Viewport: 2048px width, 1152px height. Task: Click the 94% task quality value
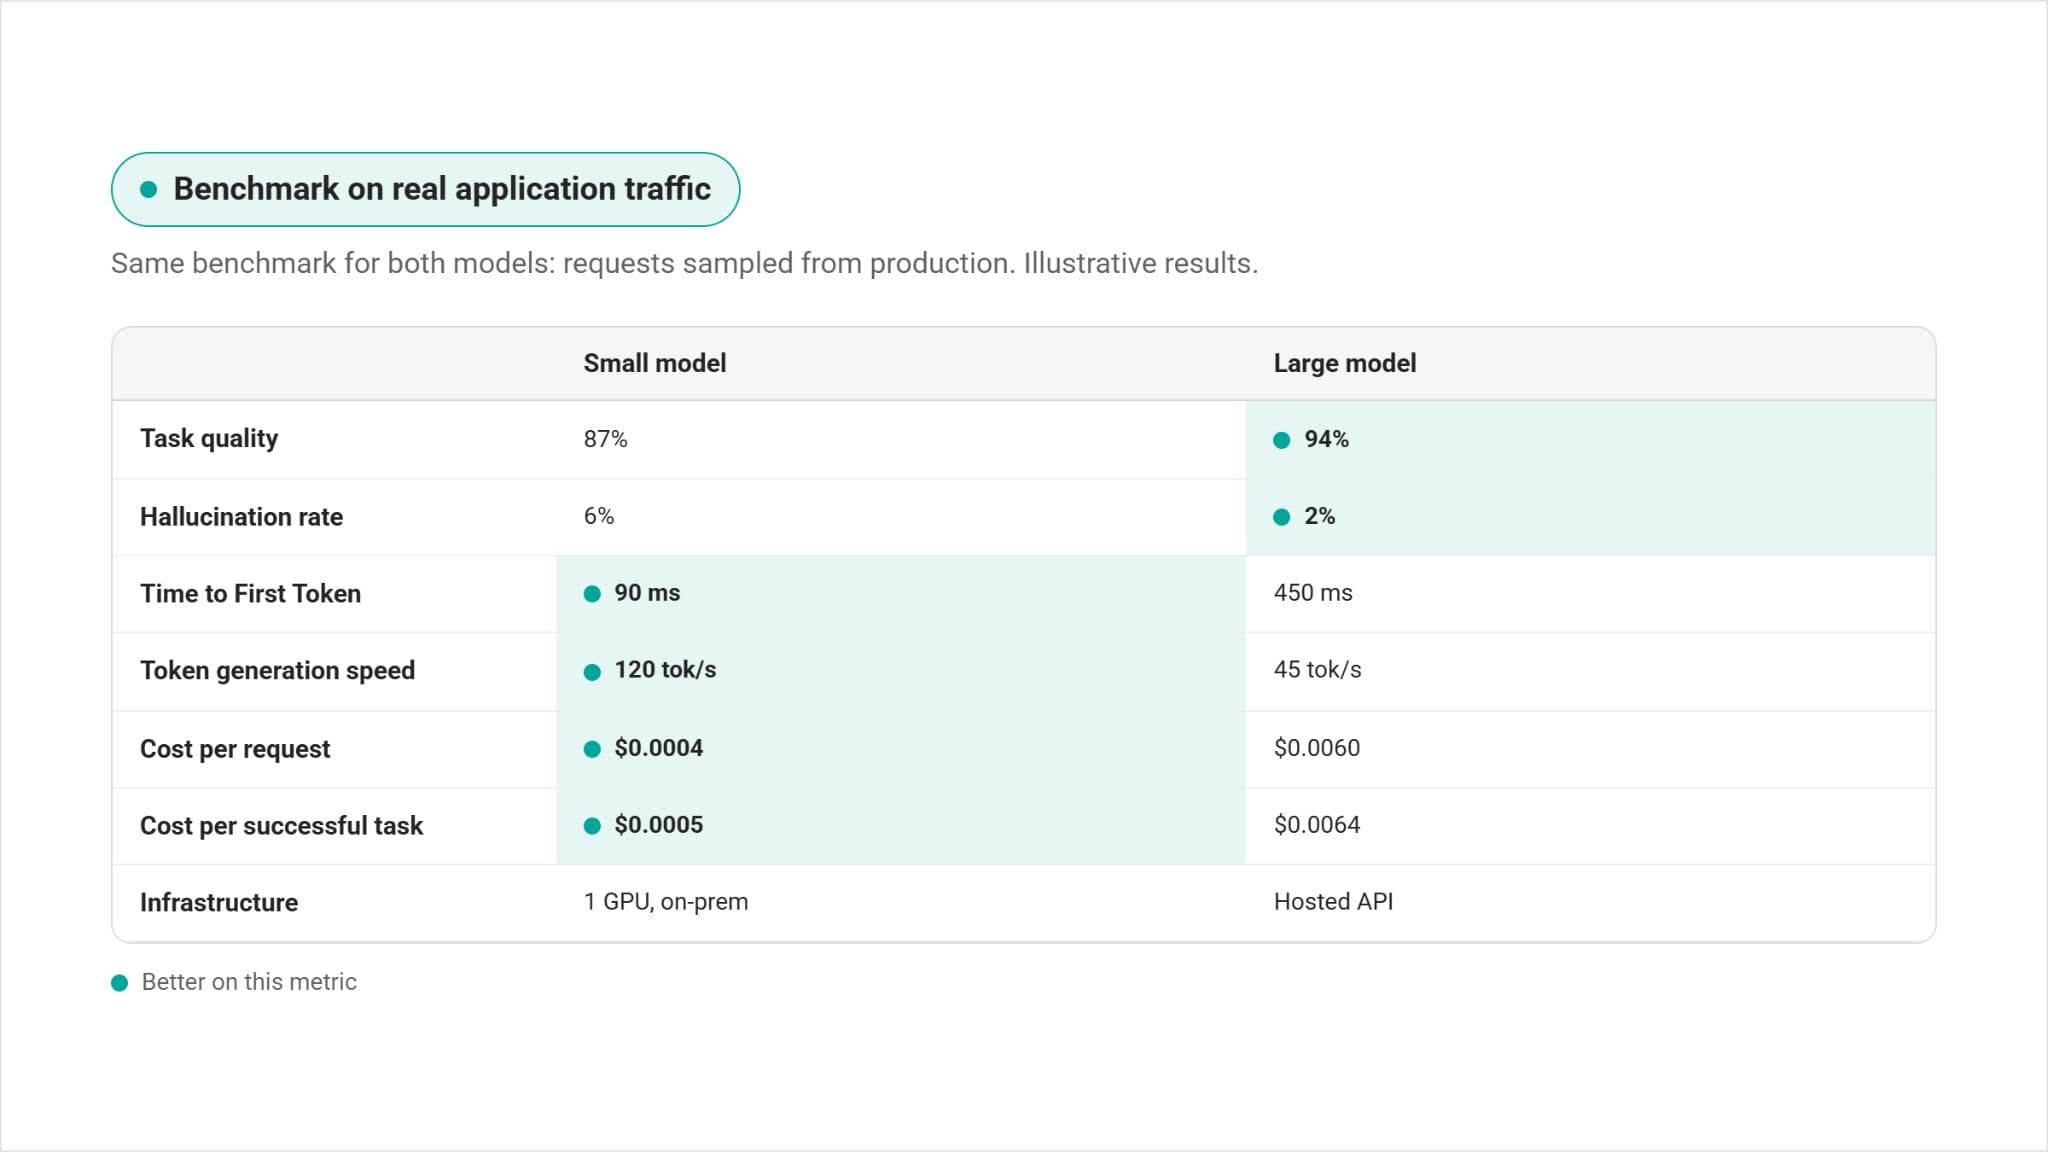1326,439
